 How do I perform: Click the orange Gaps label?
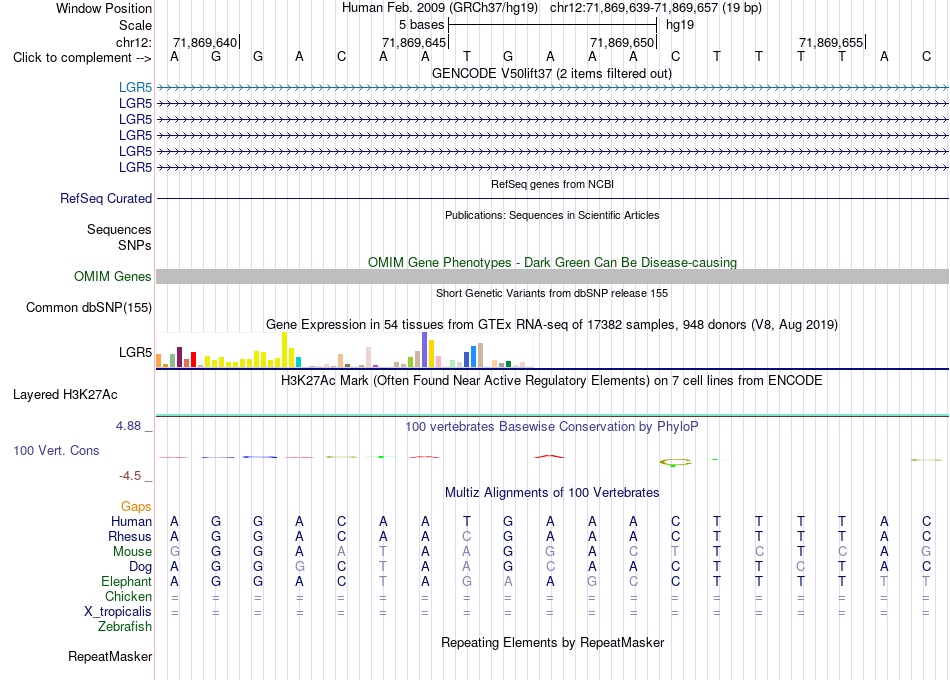tap(136, 507)
